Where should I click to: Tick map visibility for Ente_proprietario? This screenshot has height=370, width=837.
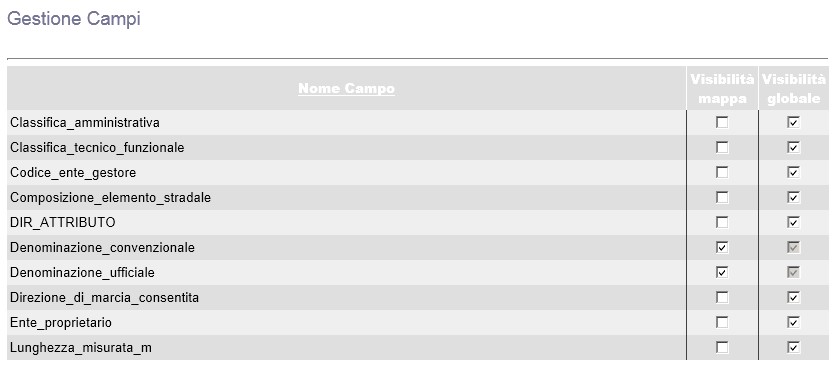coord(722,322)
